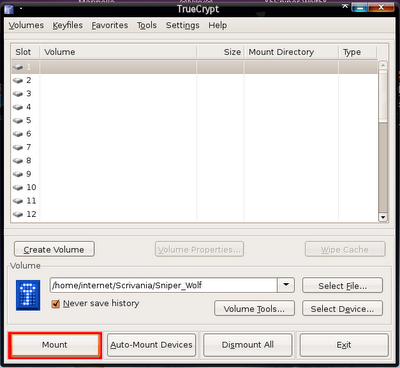Expand the volume path history dropdown
The width and height of the screenshot is (400, 368).
(x=286, y=285)
